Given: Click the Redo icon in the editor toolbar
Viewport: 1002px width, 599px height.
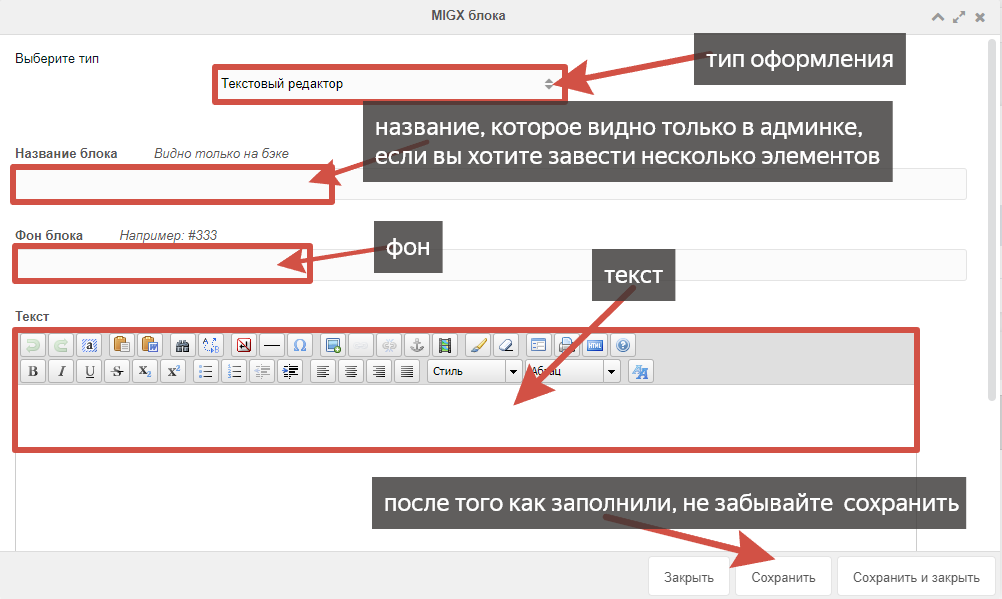Looking at the screenshot, I should (61, 345).
